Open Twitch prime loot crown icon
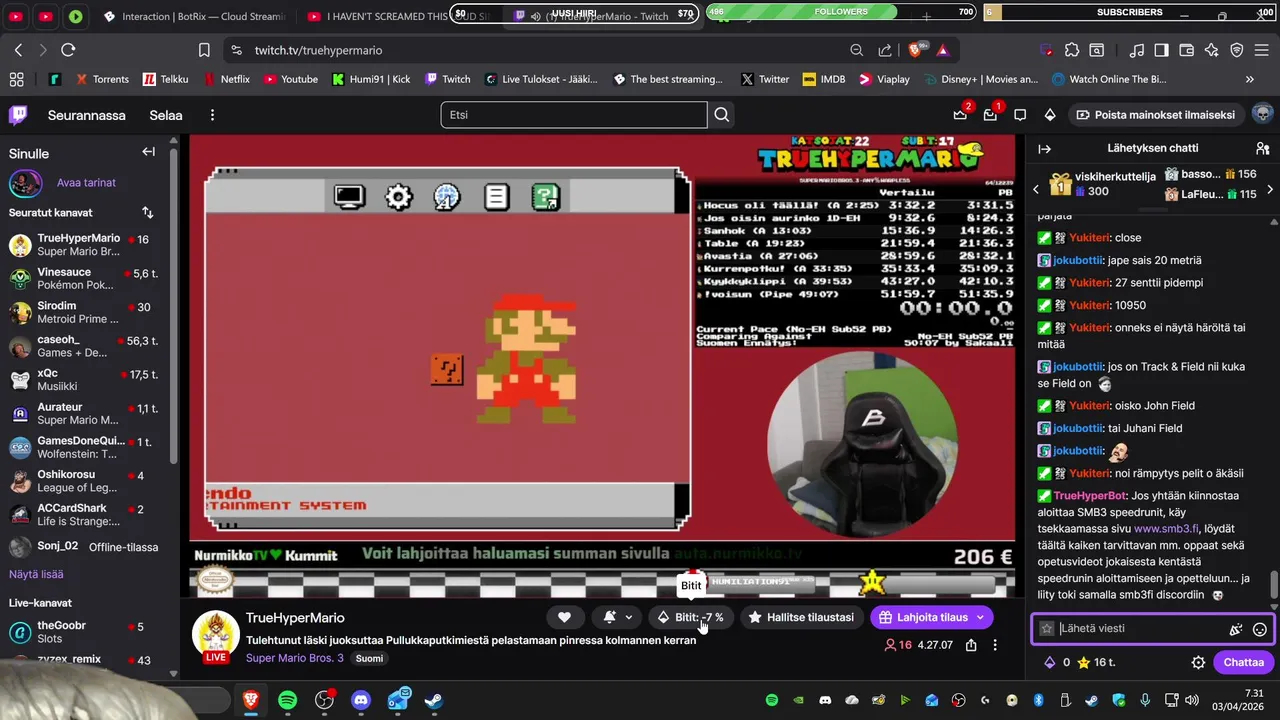1280x720 pixels. (960, 115)
